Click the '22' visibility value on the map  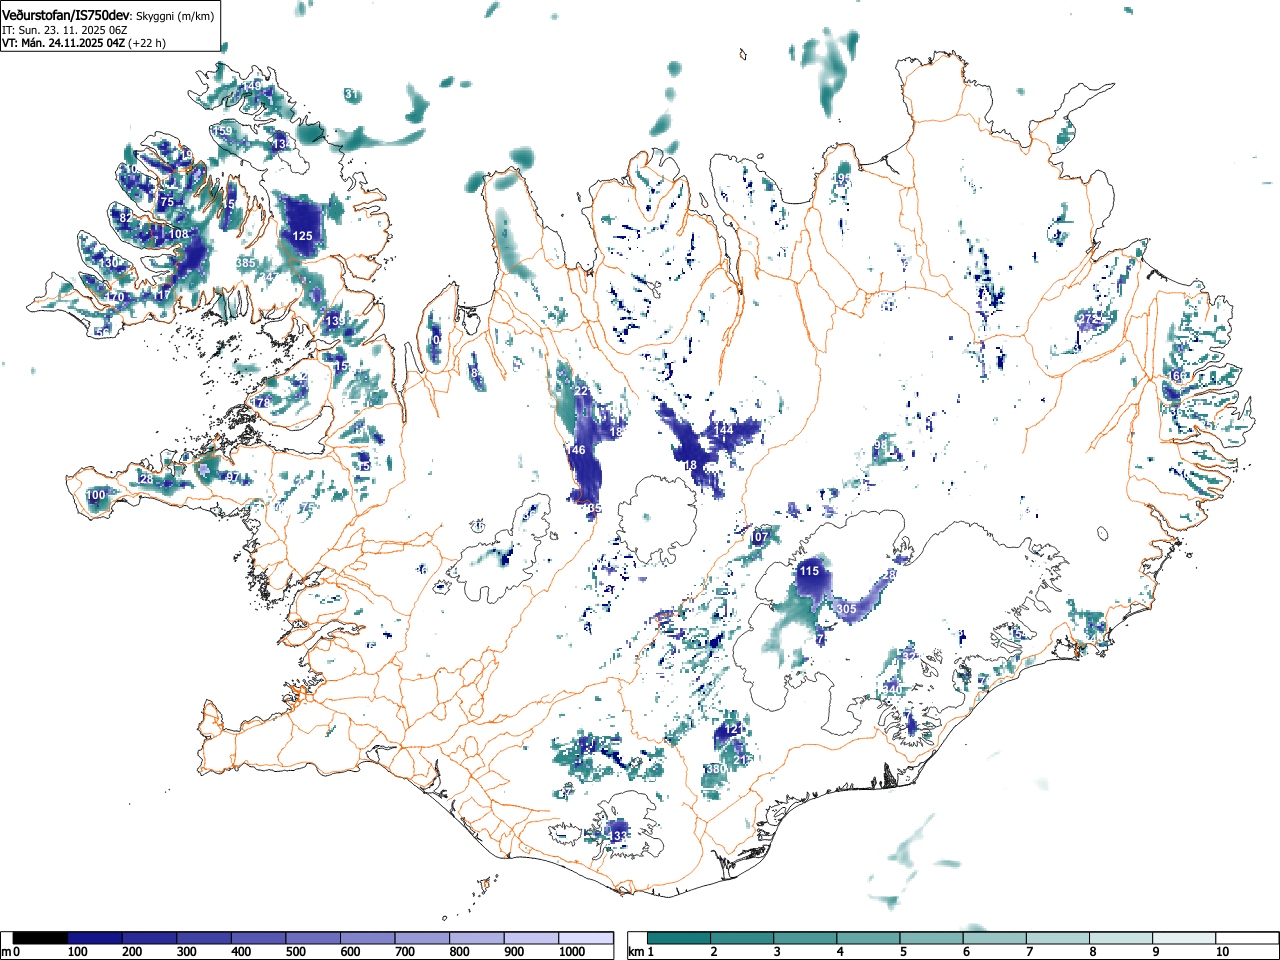tap(581, 390)
